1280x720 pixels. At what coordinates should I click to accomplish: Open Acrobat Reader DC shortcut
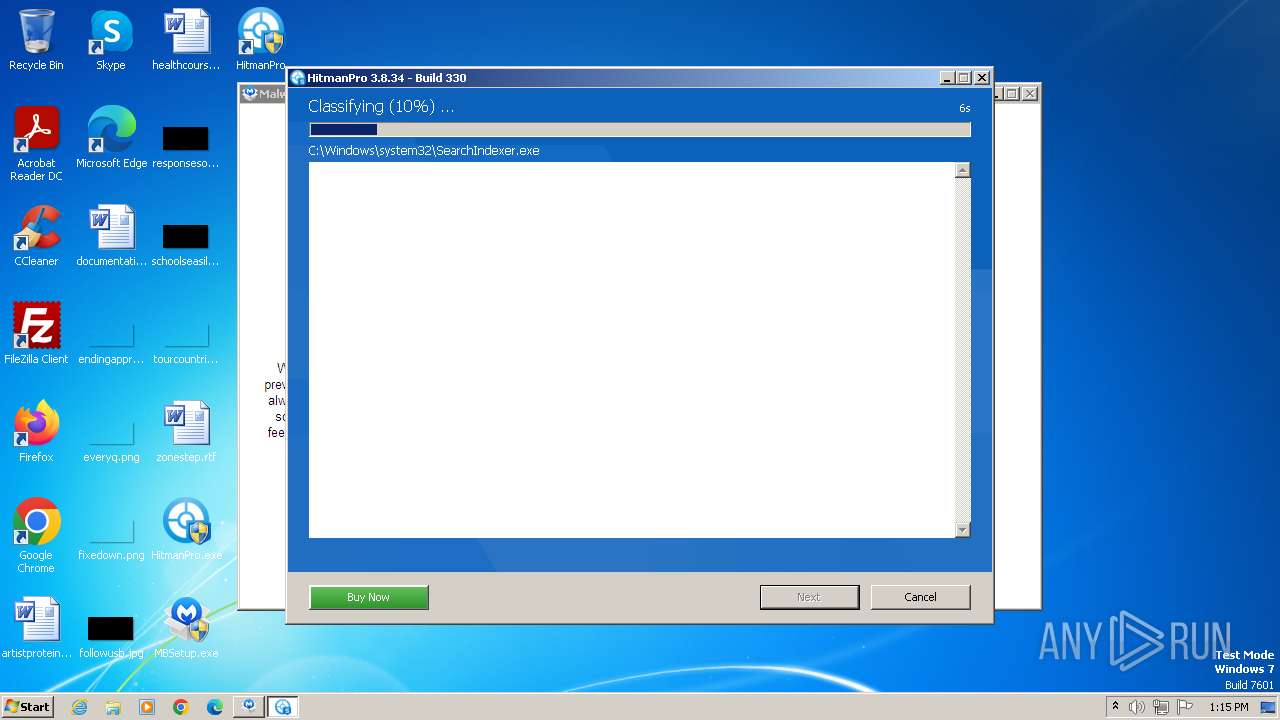point(36,144)
